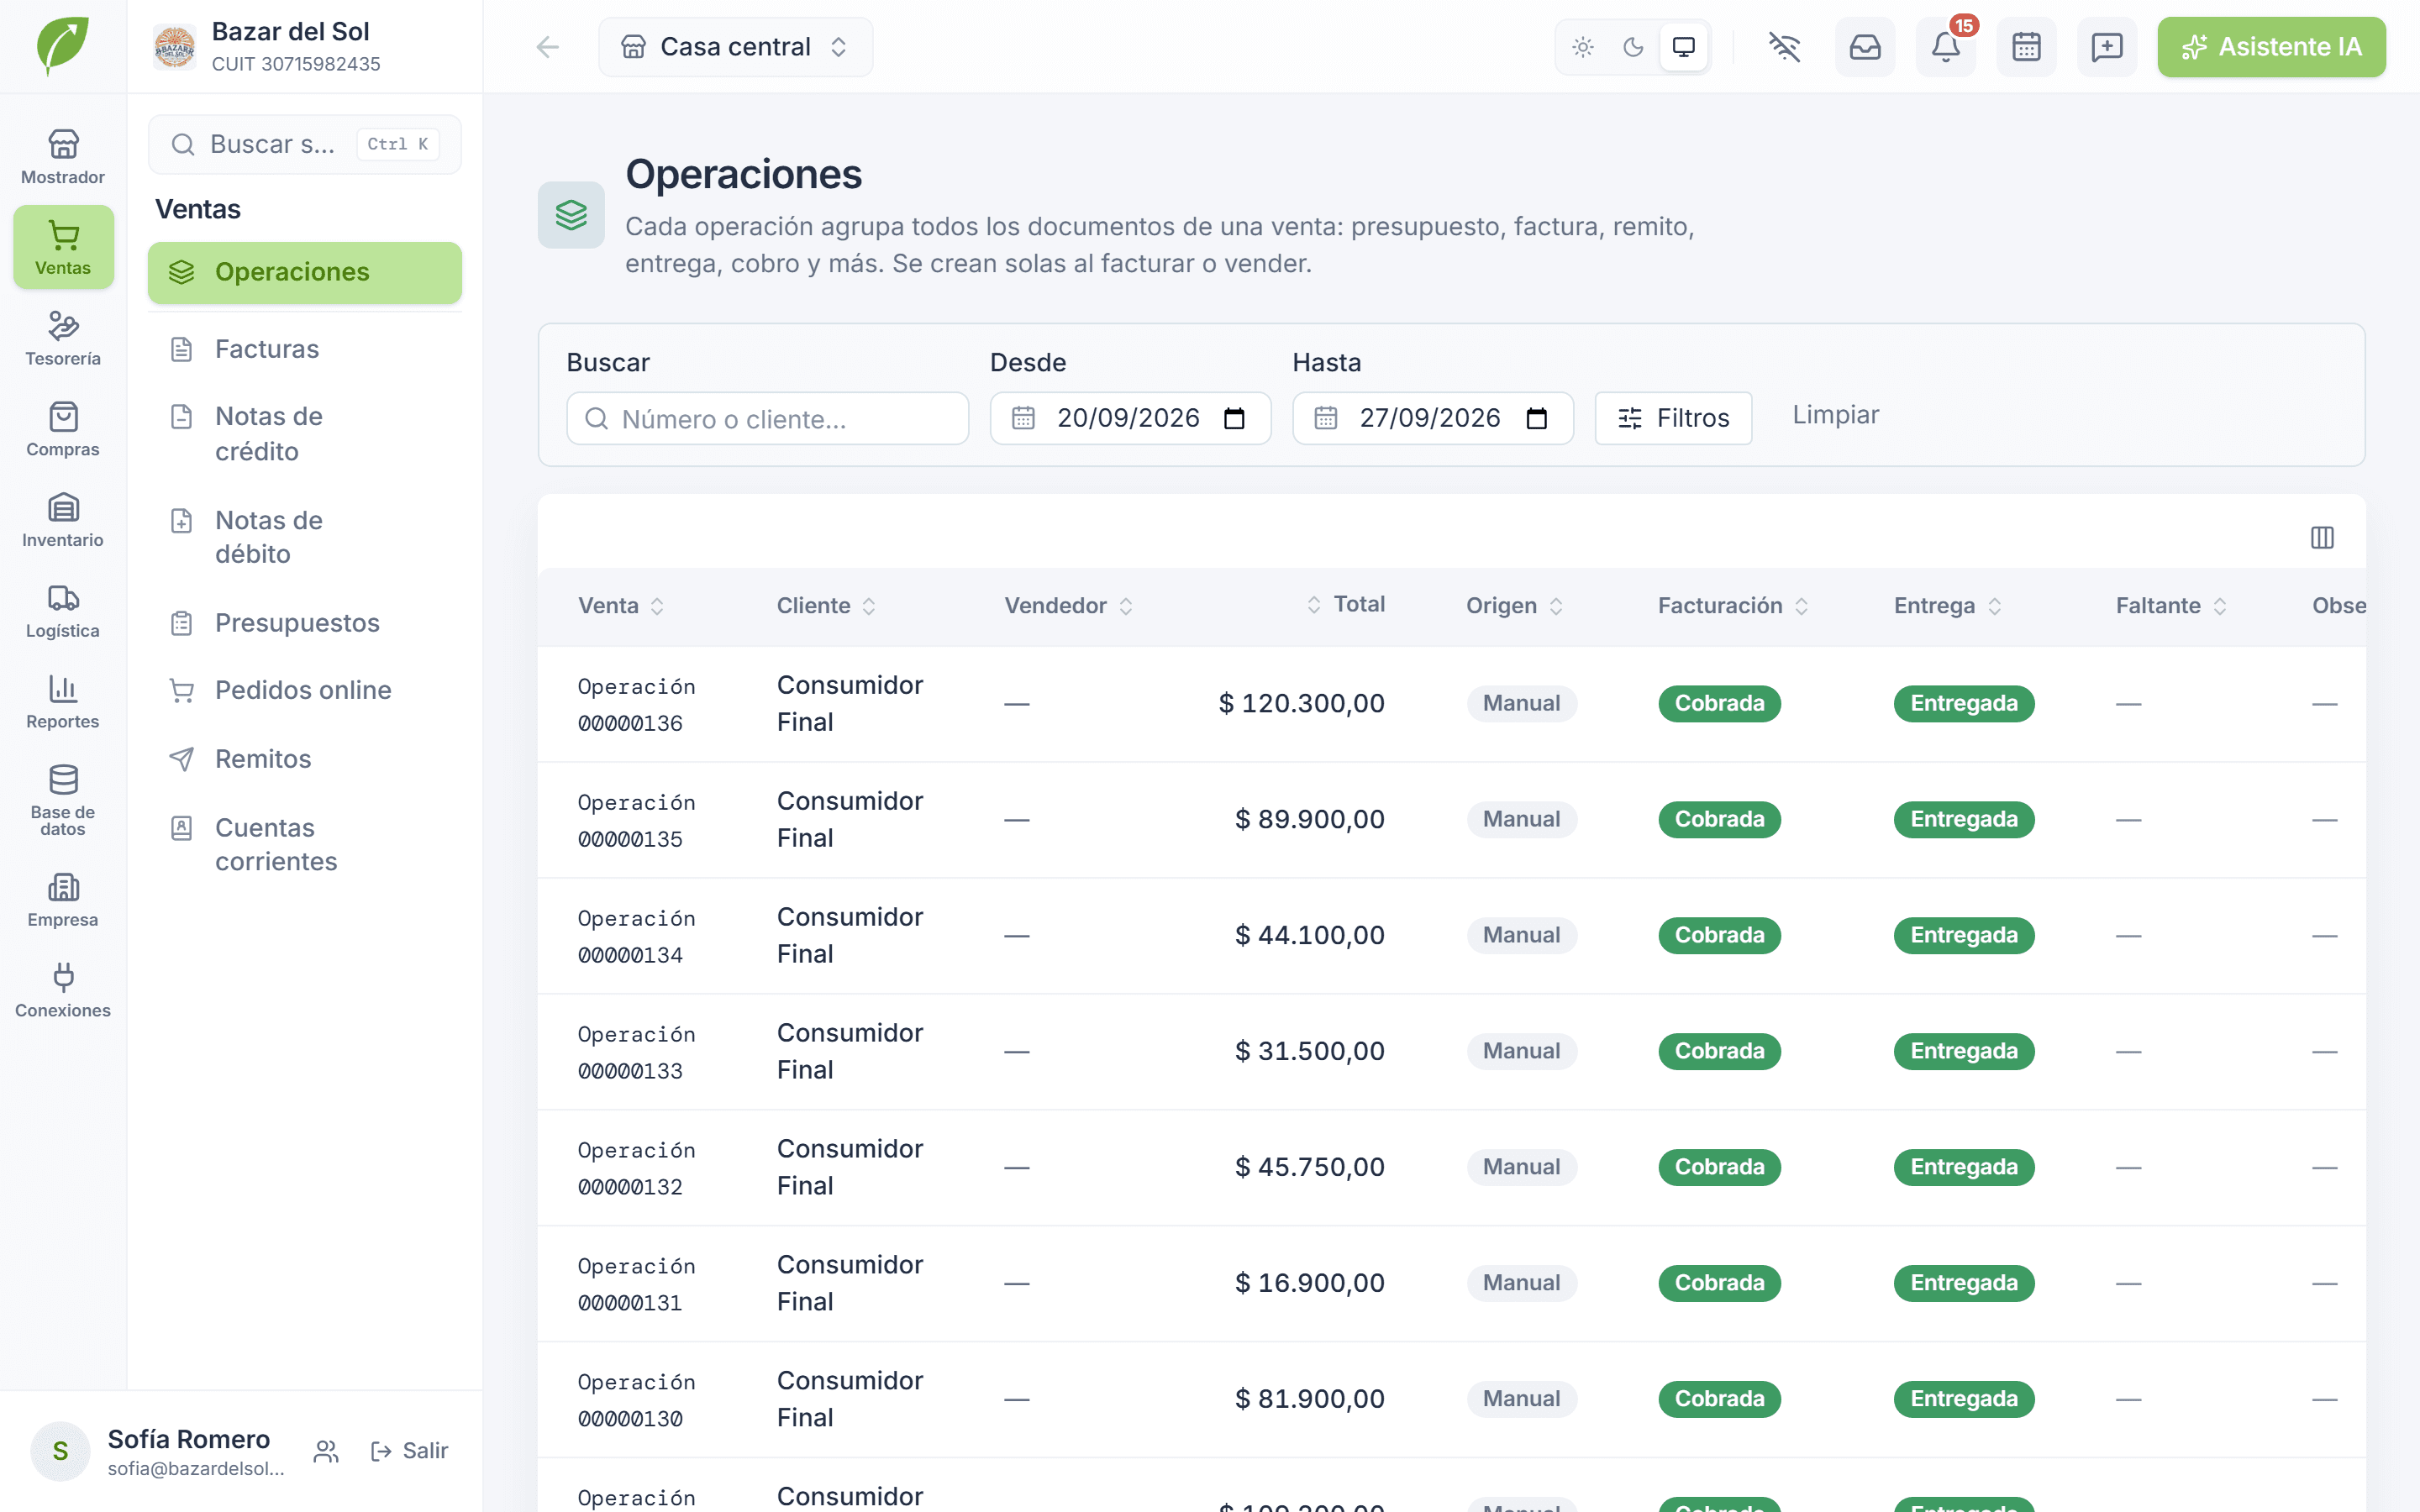The image size is (2420, 1512).
Task: Go to the Compras module
Action: coord(63,429)
